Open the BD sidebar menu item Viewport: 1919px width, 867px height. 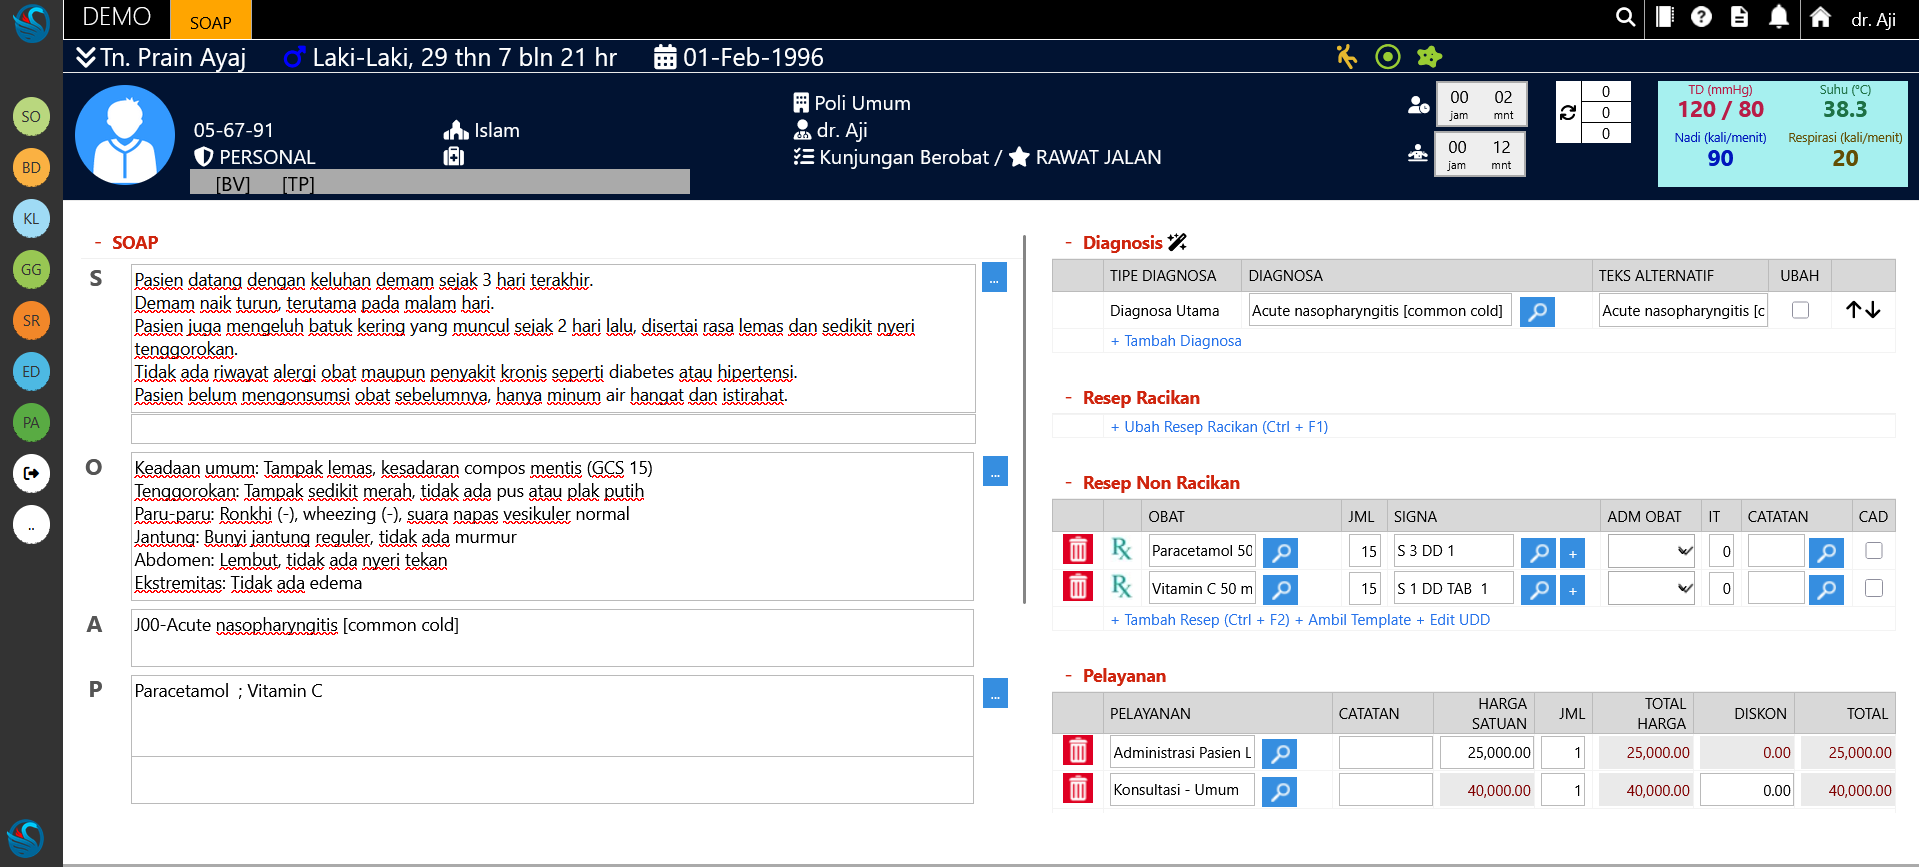(31, 167)
